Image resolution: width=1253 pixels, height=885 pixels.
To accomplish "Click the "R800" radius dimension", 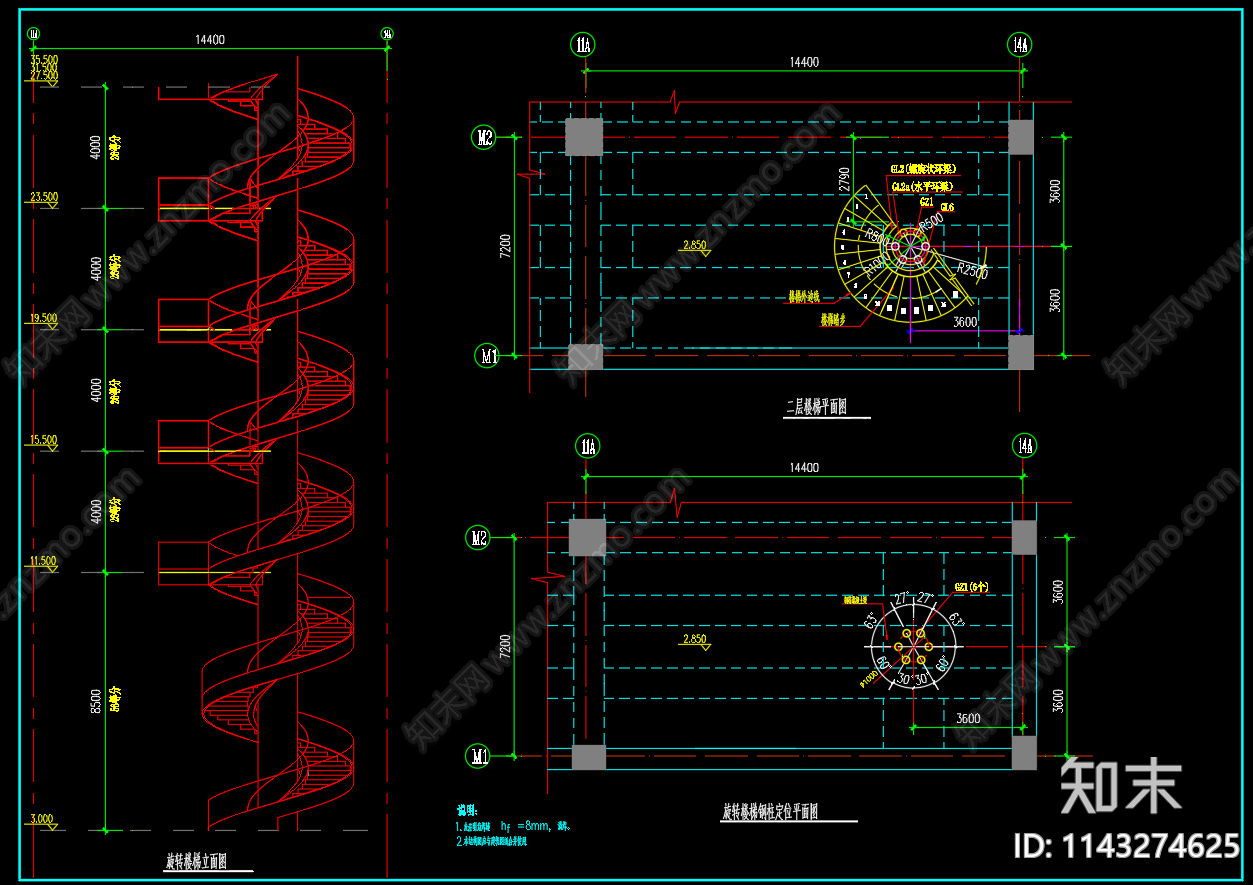I will pyautogui.click(x=877, y=237).
